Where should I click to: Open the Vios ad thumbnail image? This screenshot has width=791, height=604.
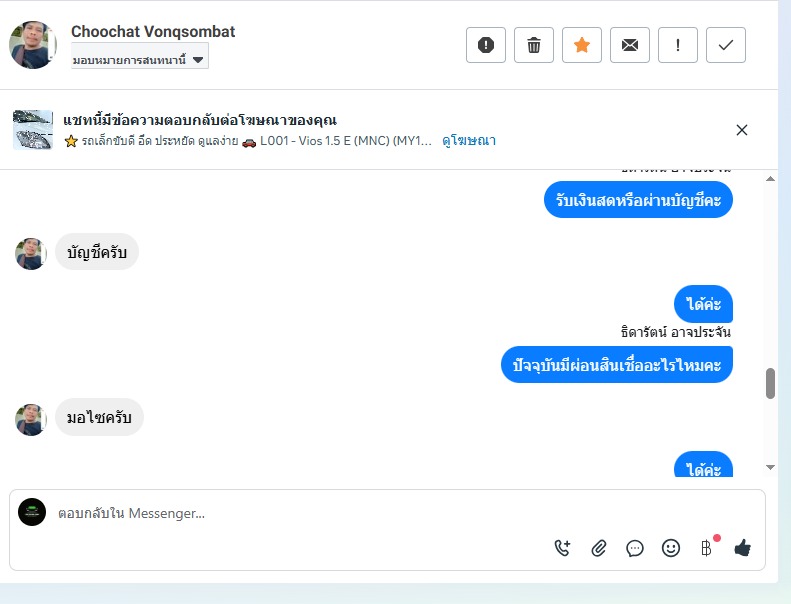pos(32,130)
